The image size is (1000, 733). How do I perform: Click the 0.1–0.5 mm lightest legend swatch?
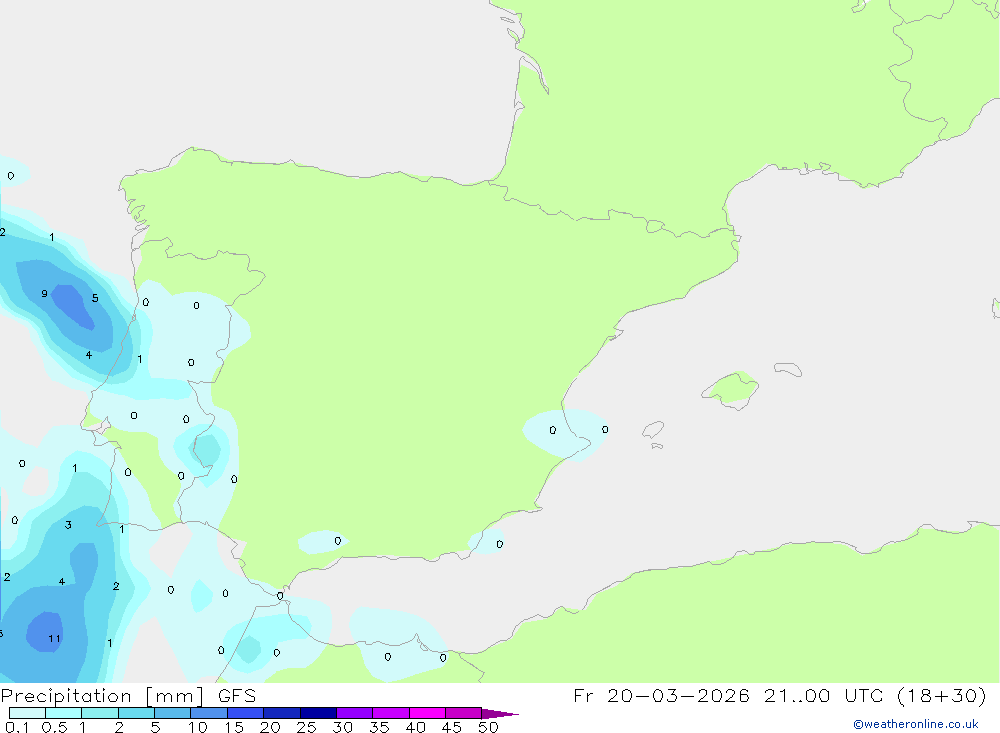pyautogui.click(x=27, y=713)
